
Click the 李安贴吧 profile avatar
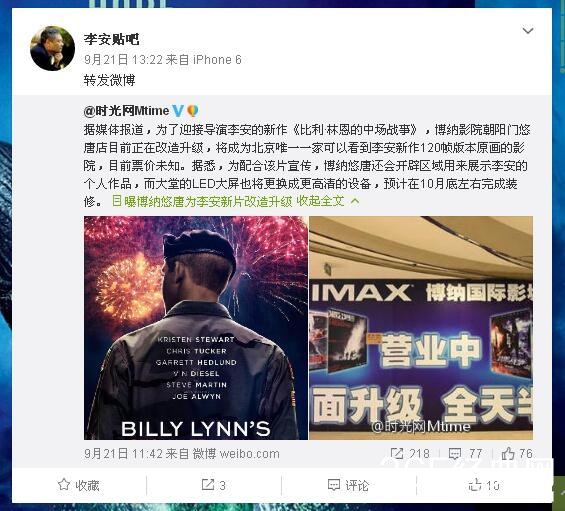click(x=53, y=48)
